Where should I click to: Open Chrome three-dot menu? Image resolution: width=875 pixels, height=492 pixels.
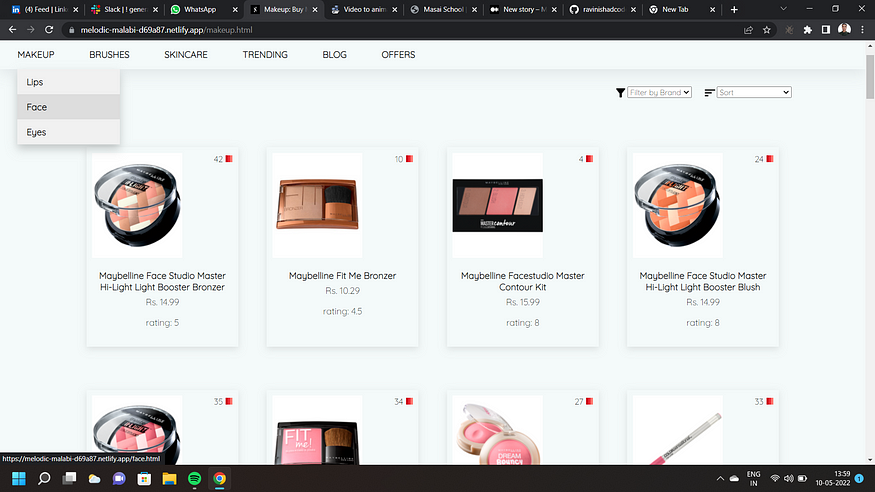click(x=863, y=30)
